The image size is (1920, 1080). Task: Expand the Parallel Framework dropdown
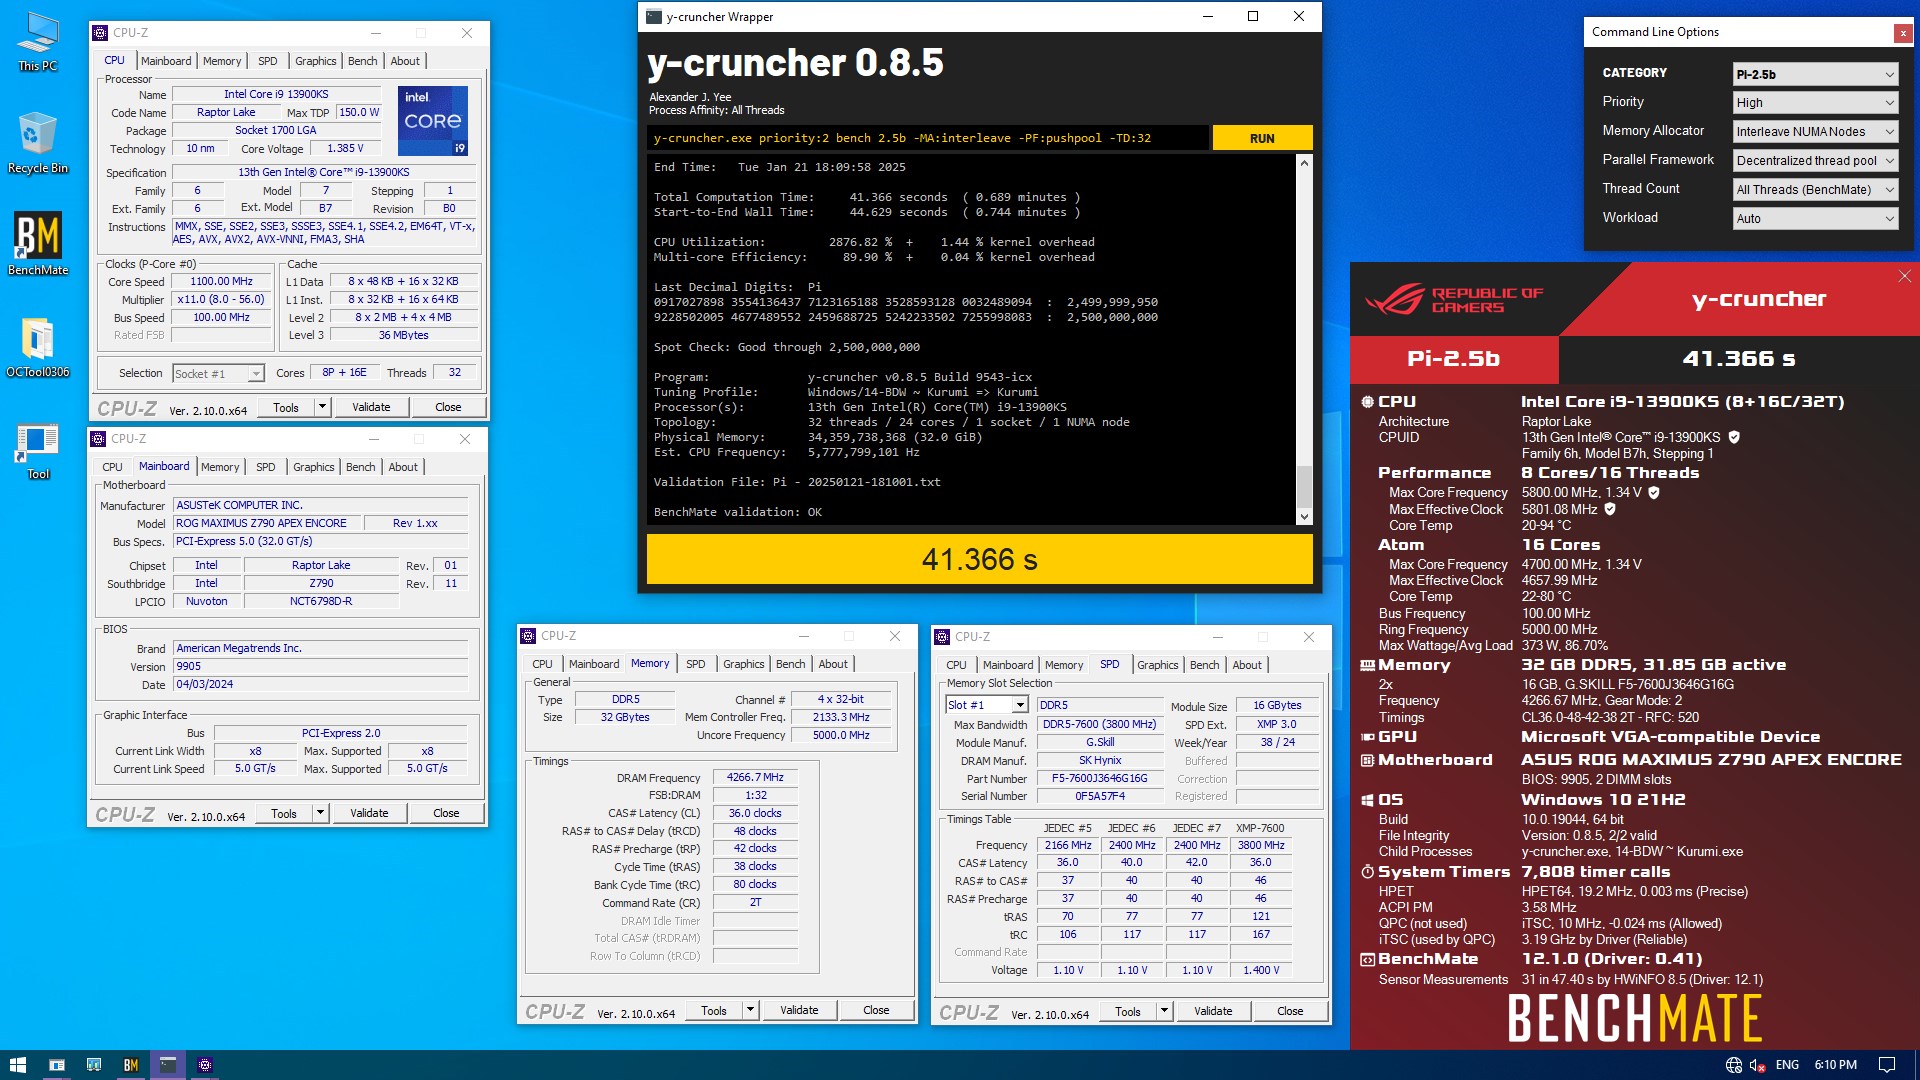coord(1815,161)
